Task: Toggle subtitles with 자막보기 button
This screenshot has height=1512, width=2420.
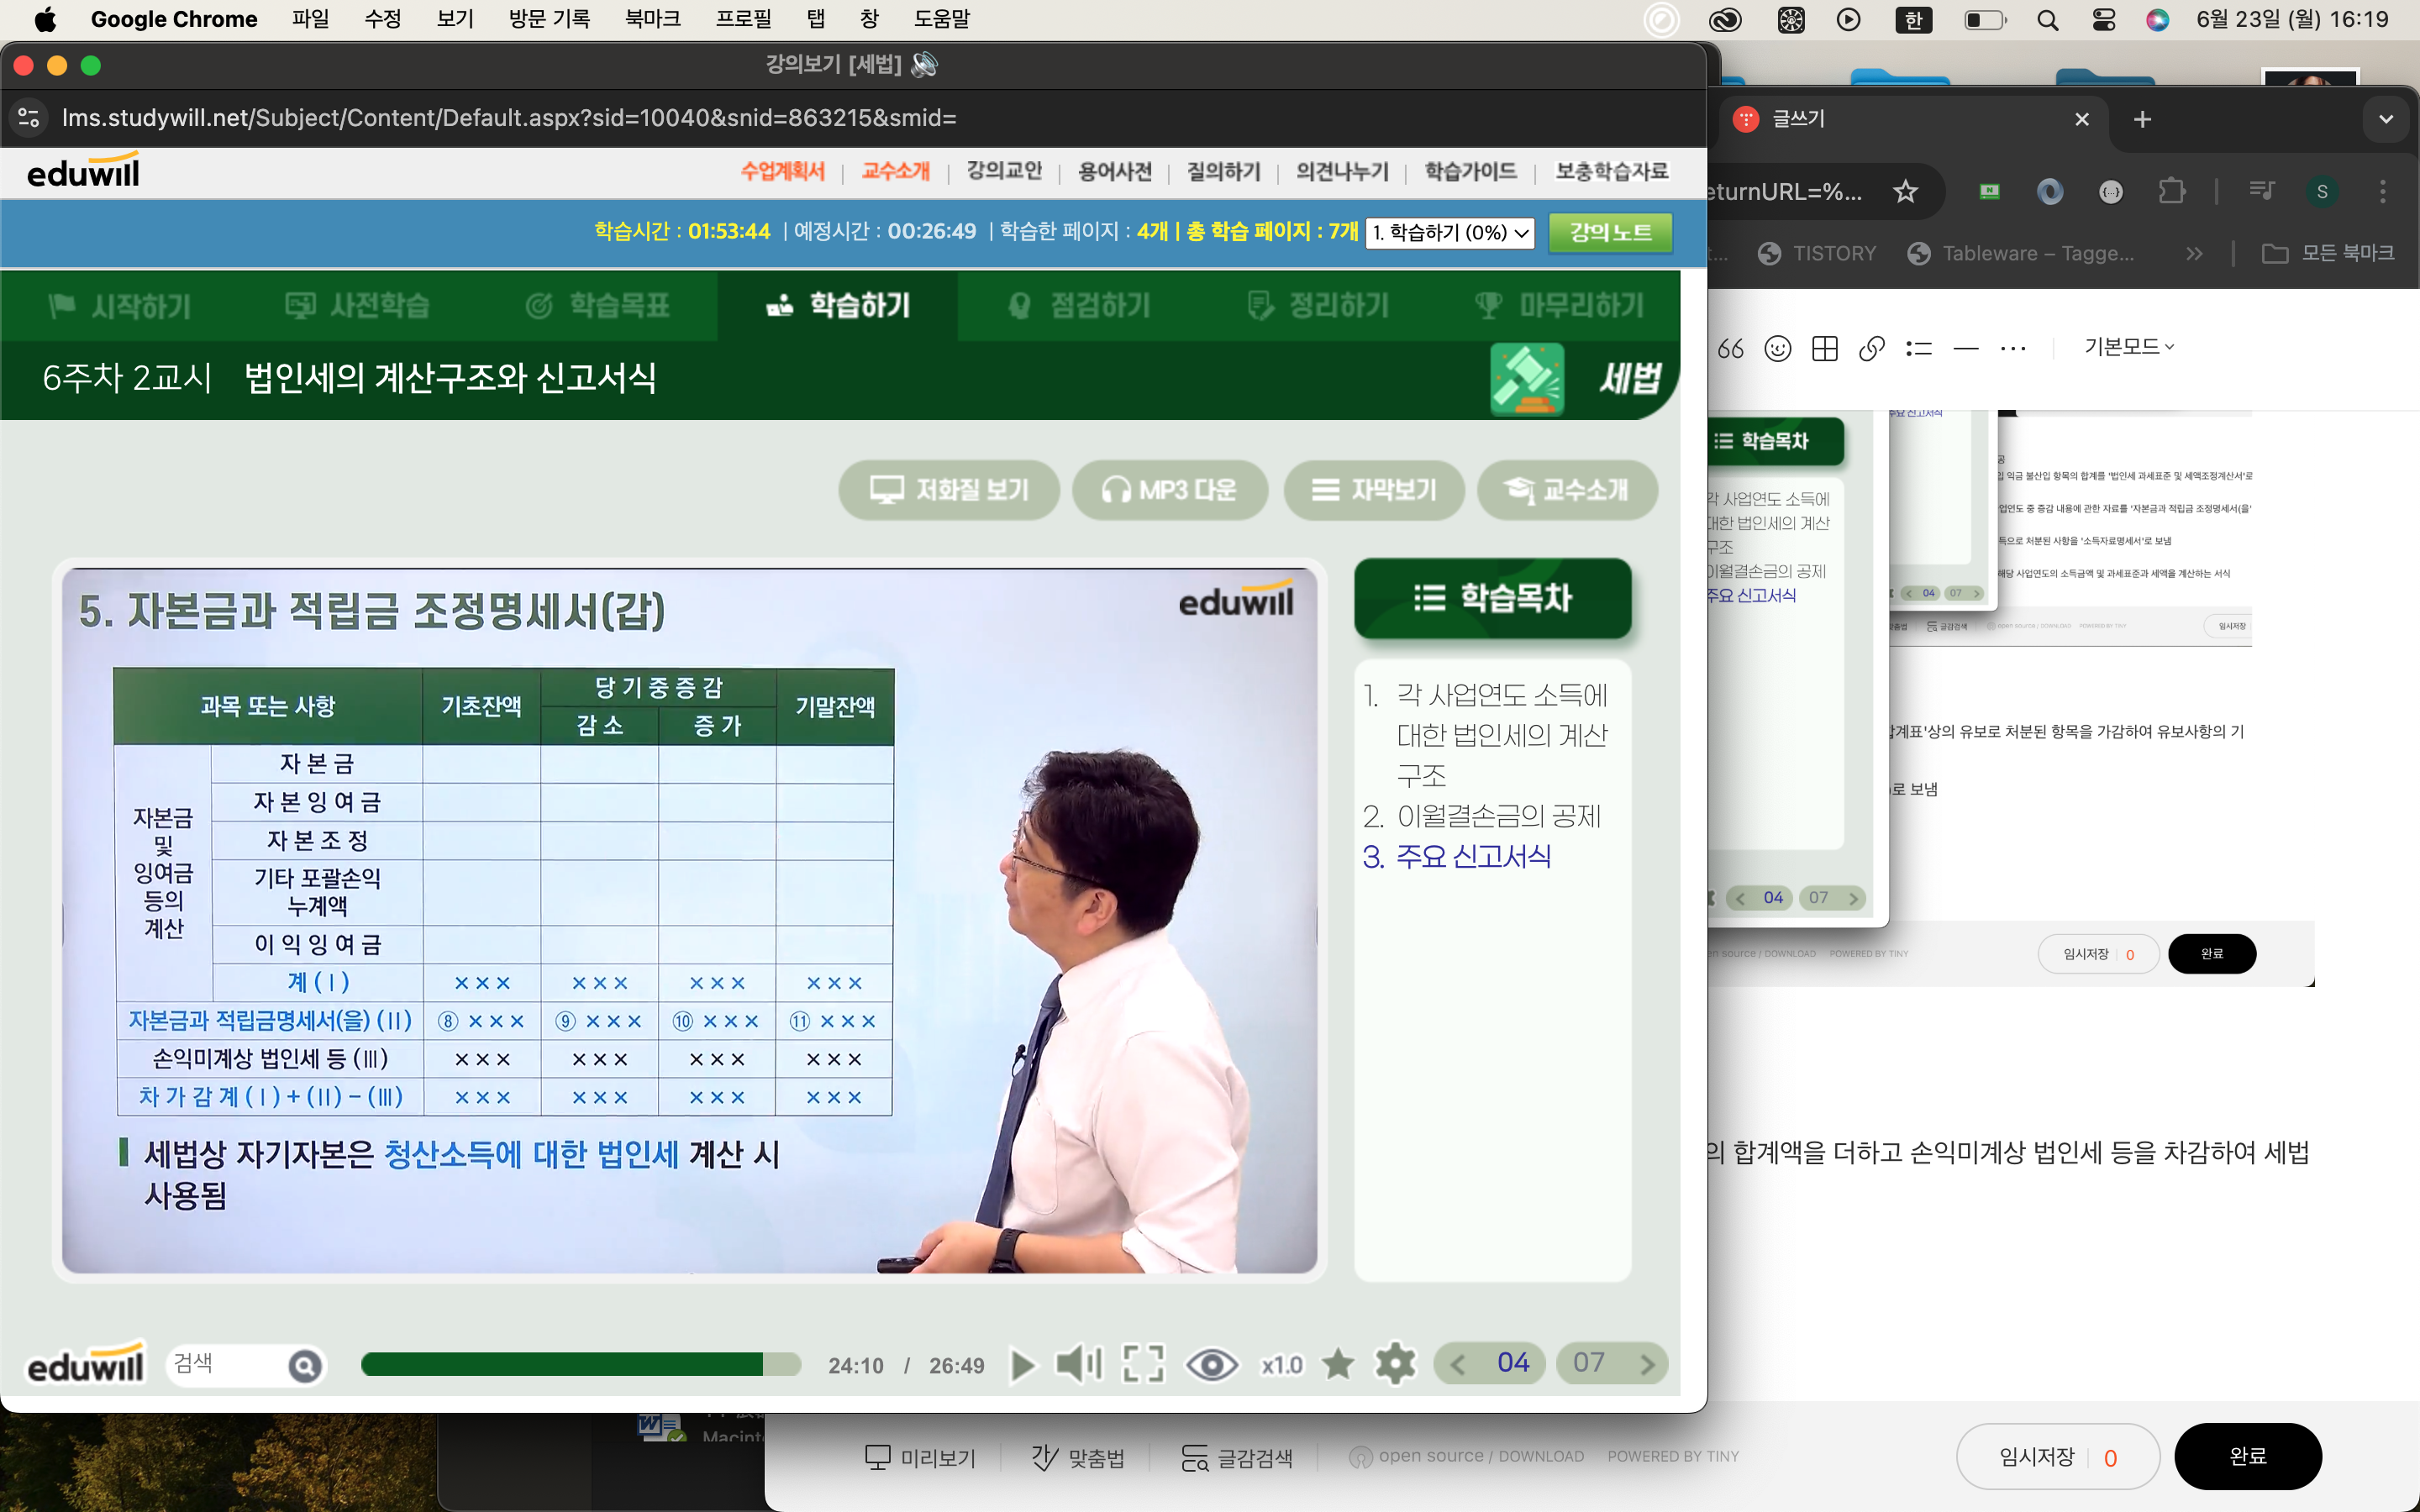Action: click(1374, 490)
